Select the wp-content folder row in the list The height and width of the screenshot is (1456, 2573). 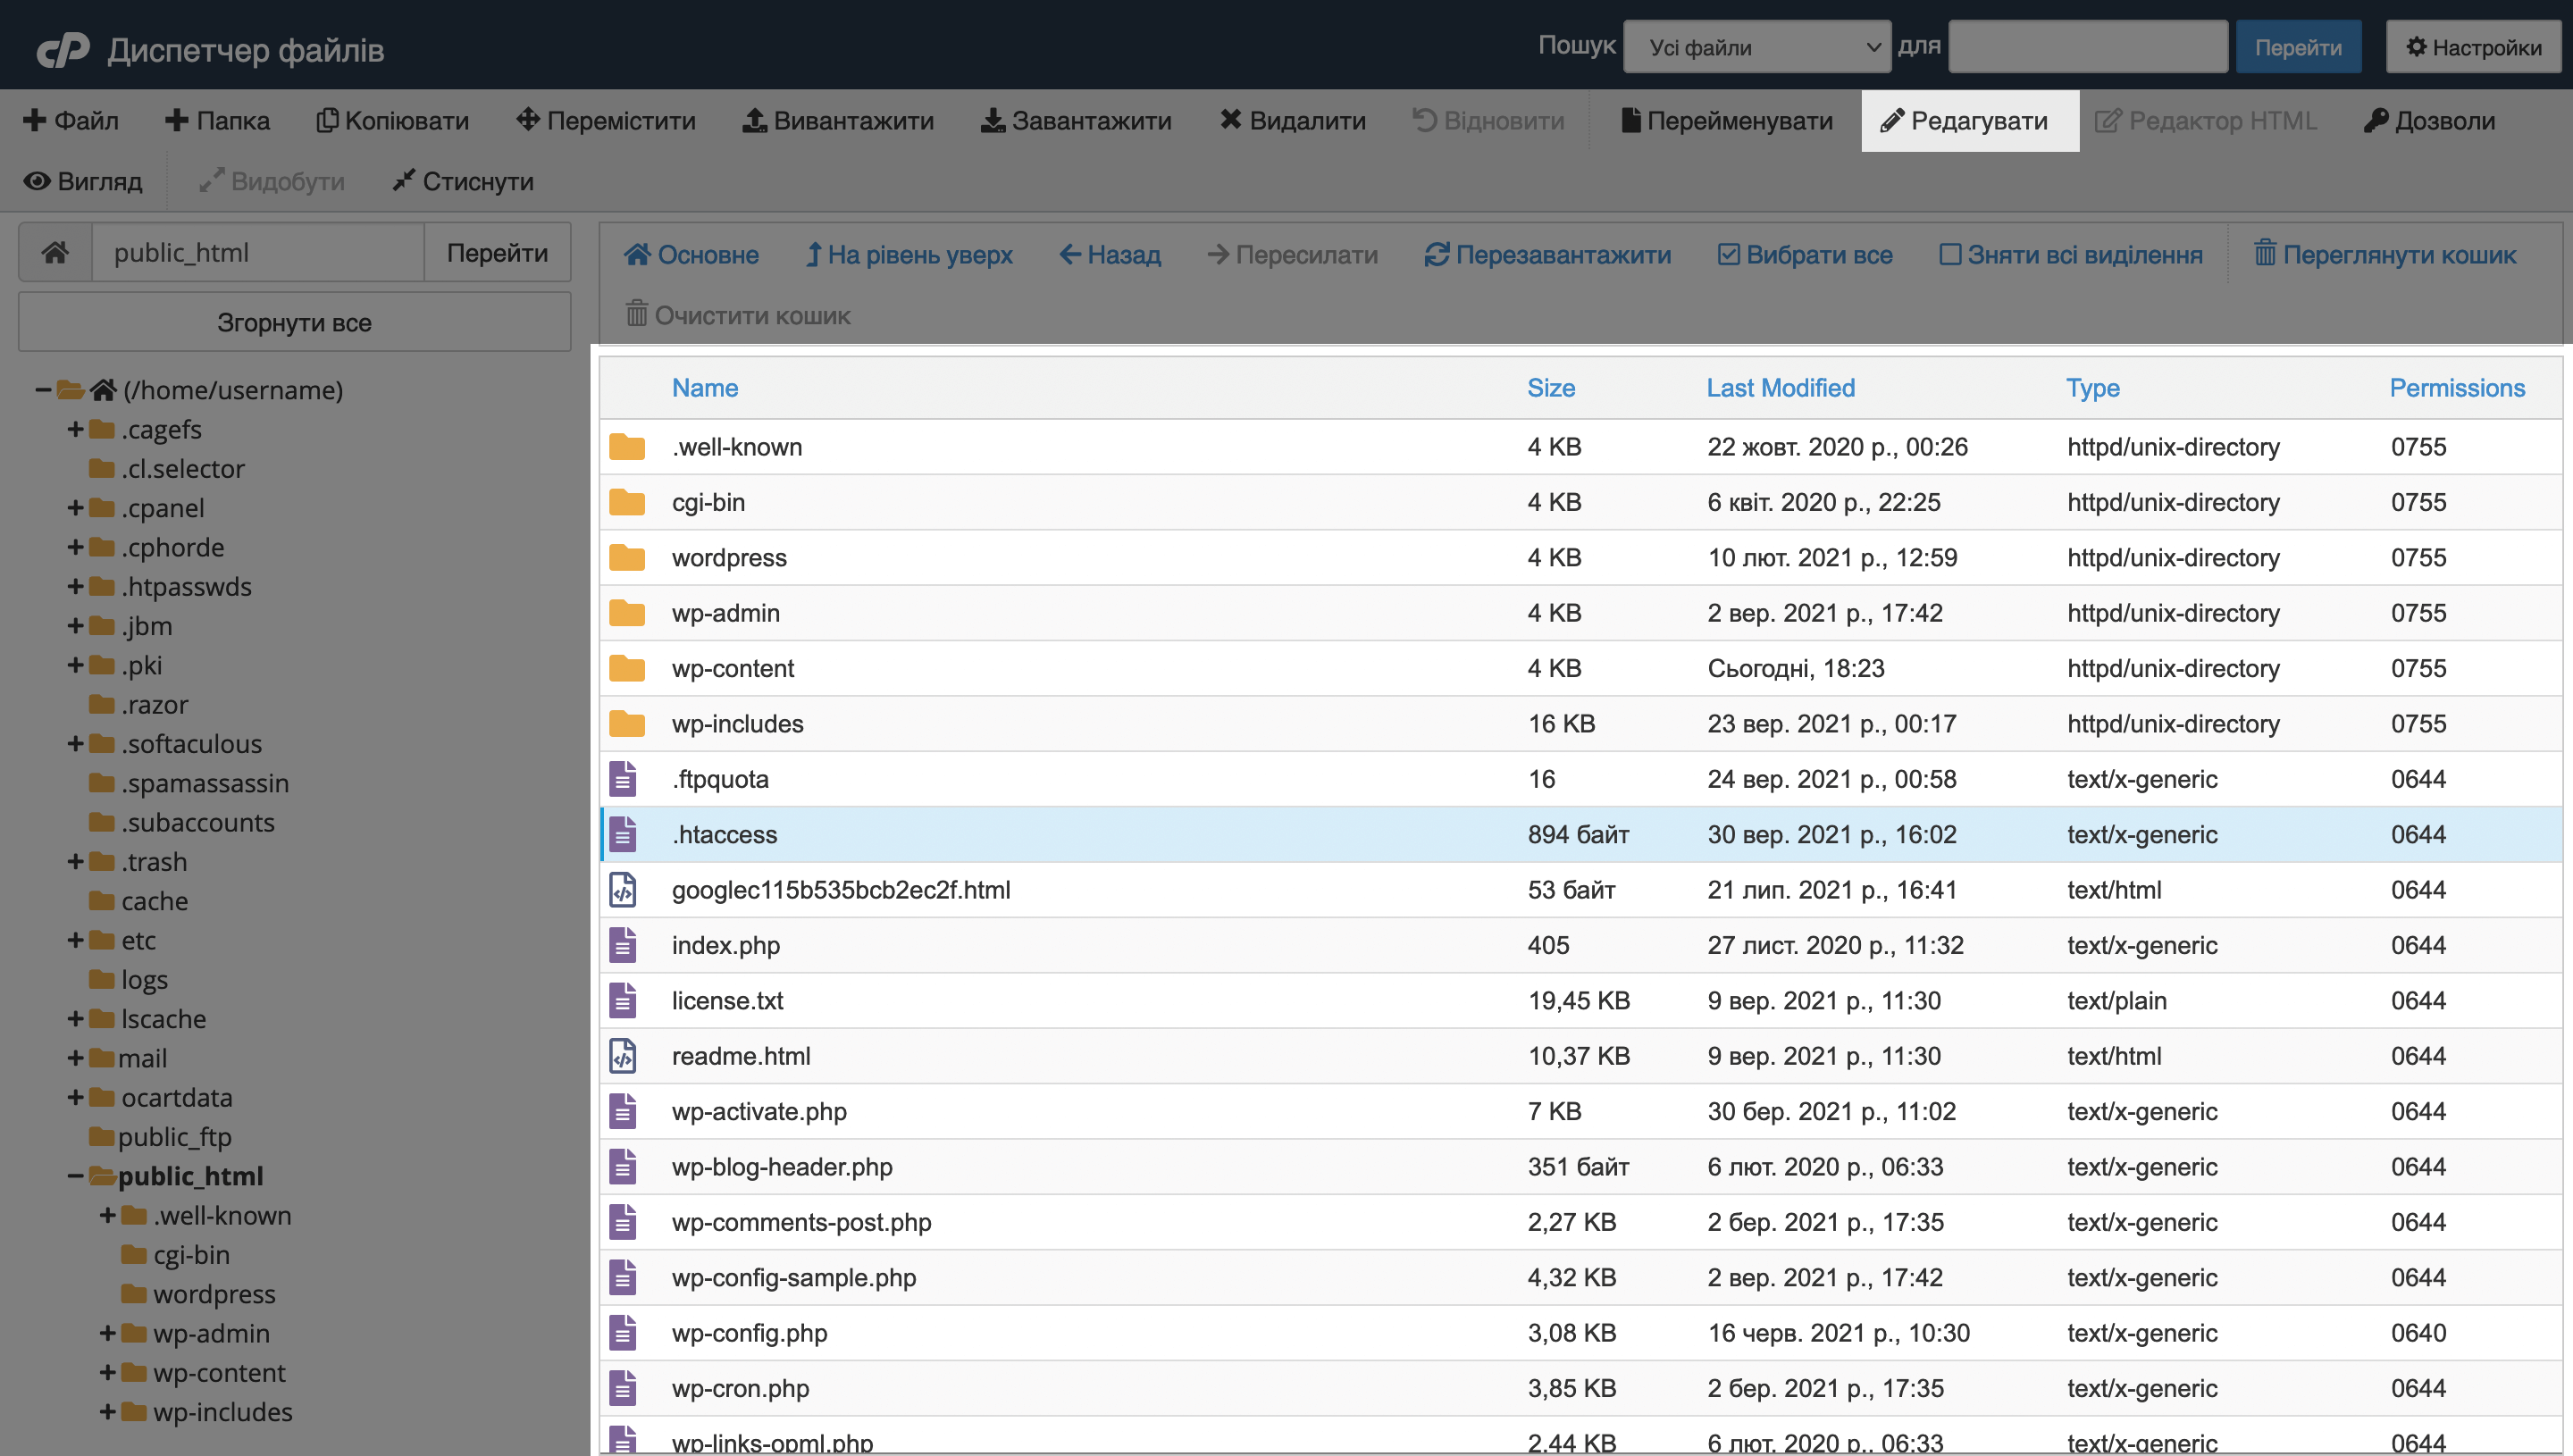point(1581,668)
